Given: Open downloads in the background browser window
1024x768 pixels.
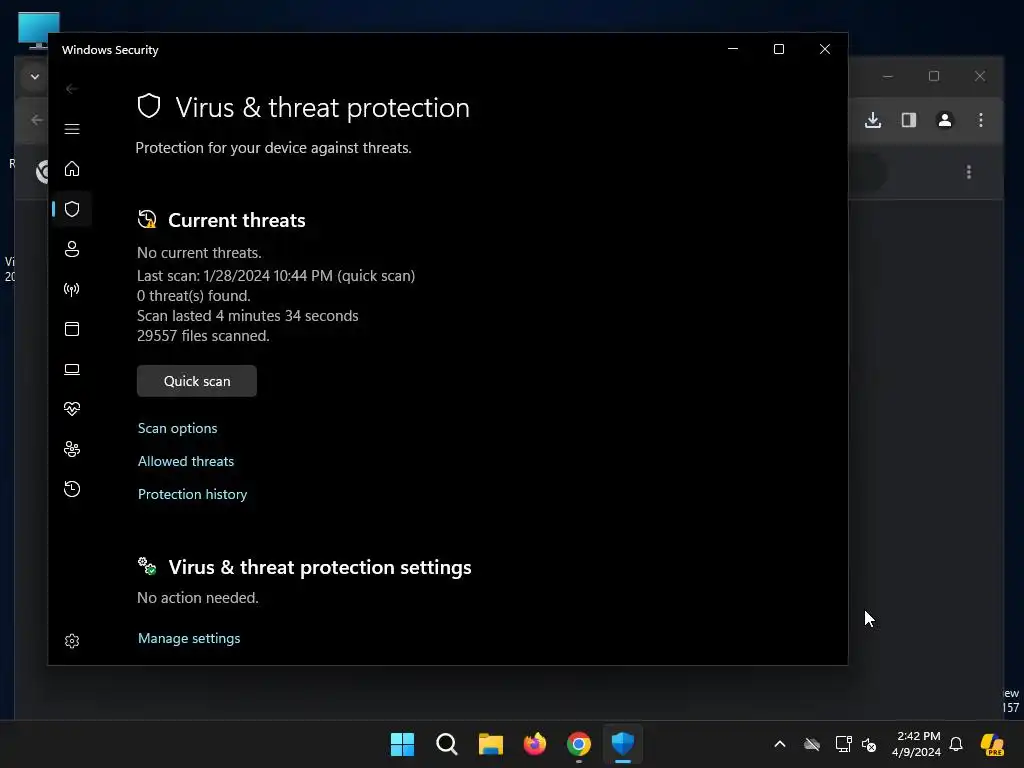Looking at the screenshot, I should (x=873, y=120).
